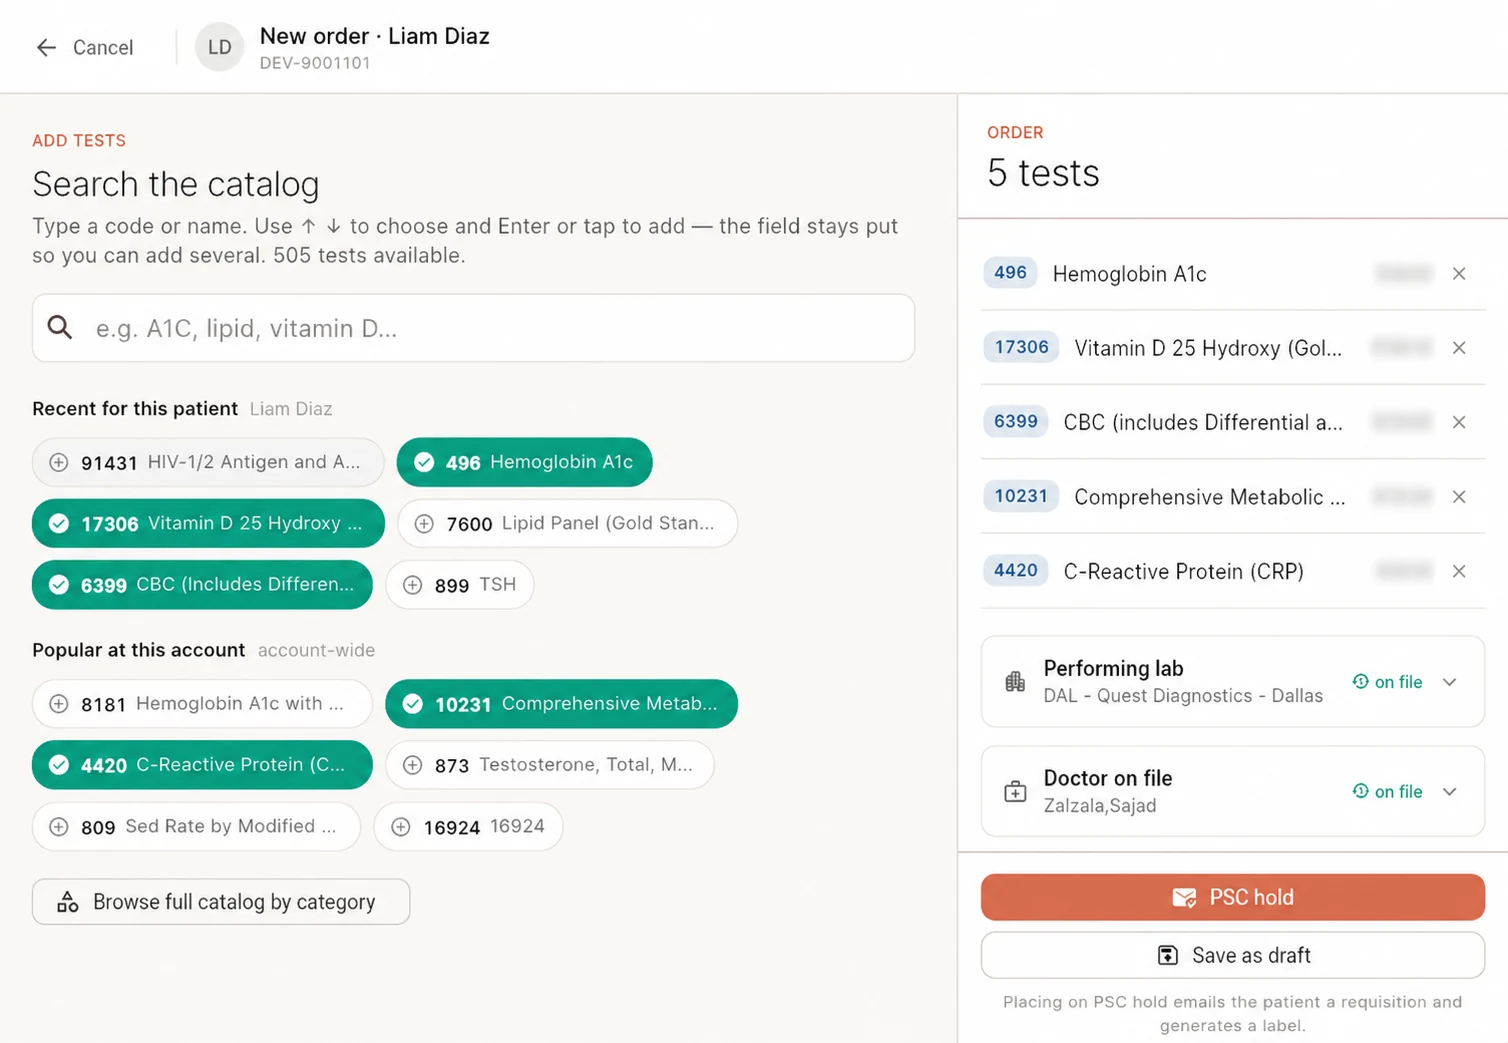
Task: Place order on PSC hold
Action: pos(1232,897)
